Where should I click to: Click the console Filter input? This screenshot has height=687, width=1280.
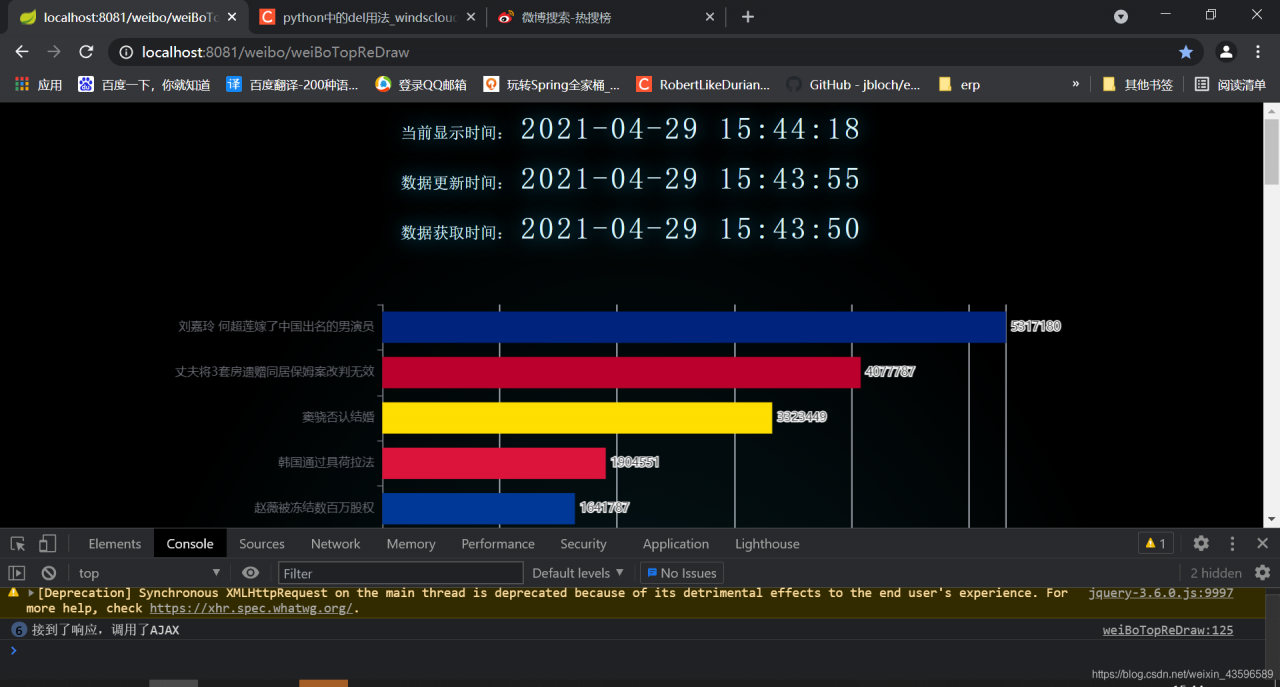400,573
